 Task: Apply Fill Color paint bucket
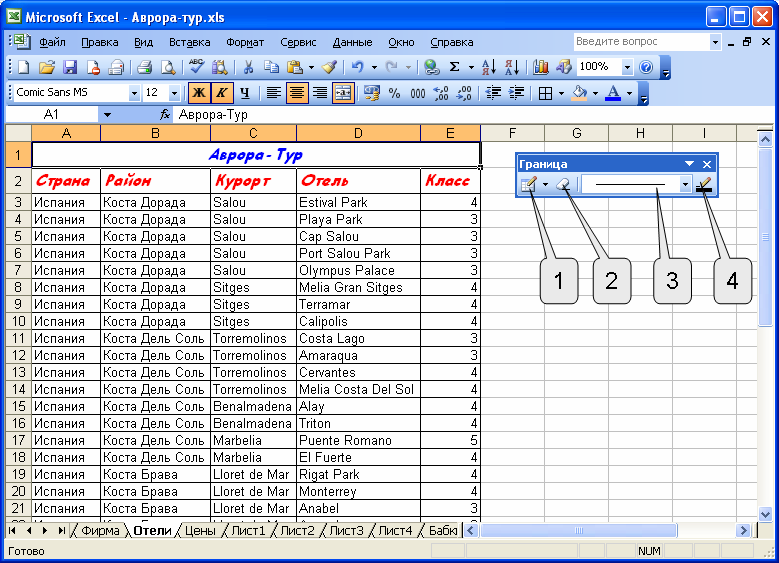coord(580,93)
